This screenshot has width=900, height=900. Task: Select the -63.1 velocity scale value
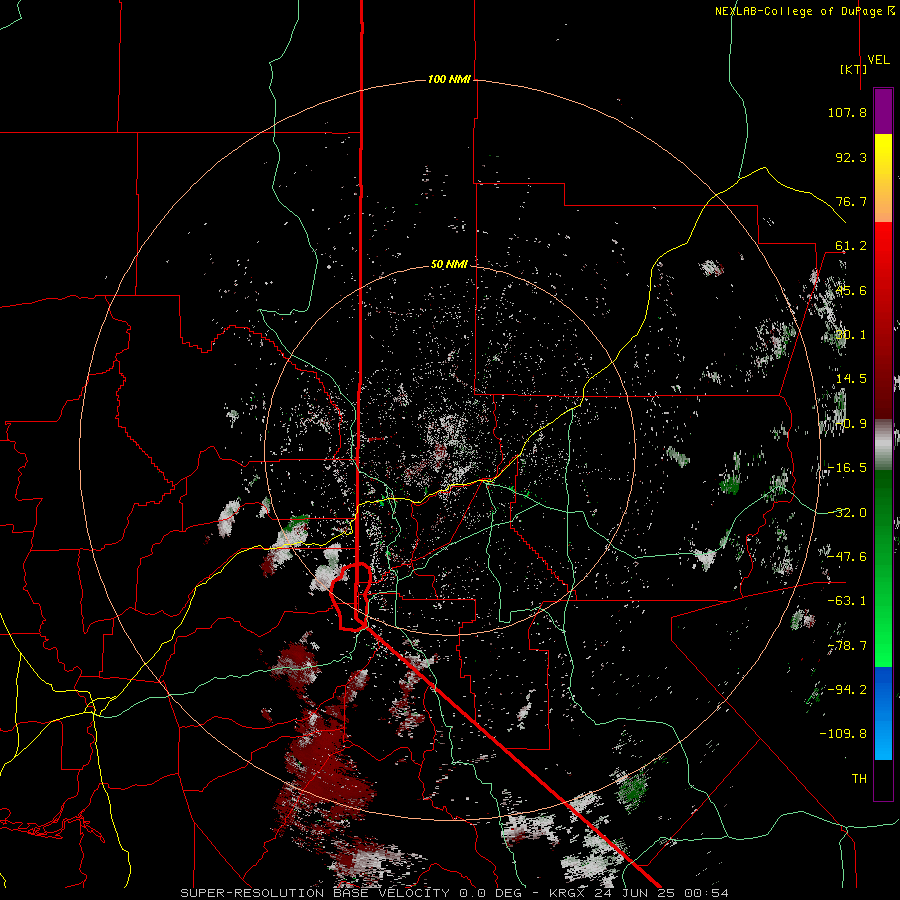847,601
